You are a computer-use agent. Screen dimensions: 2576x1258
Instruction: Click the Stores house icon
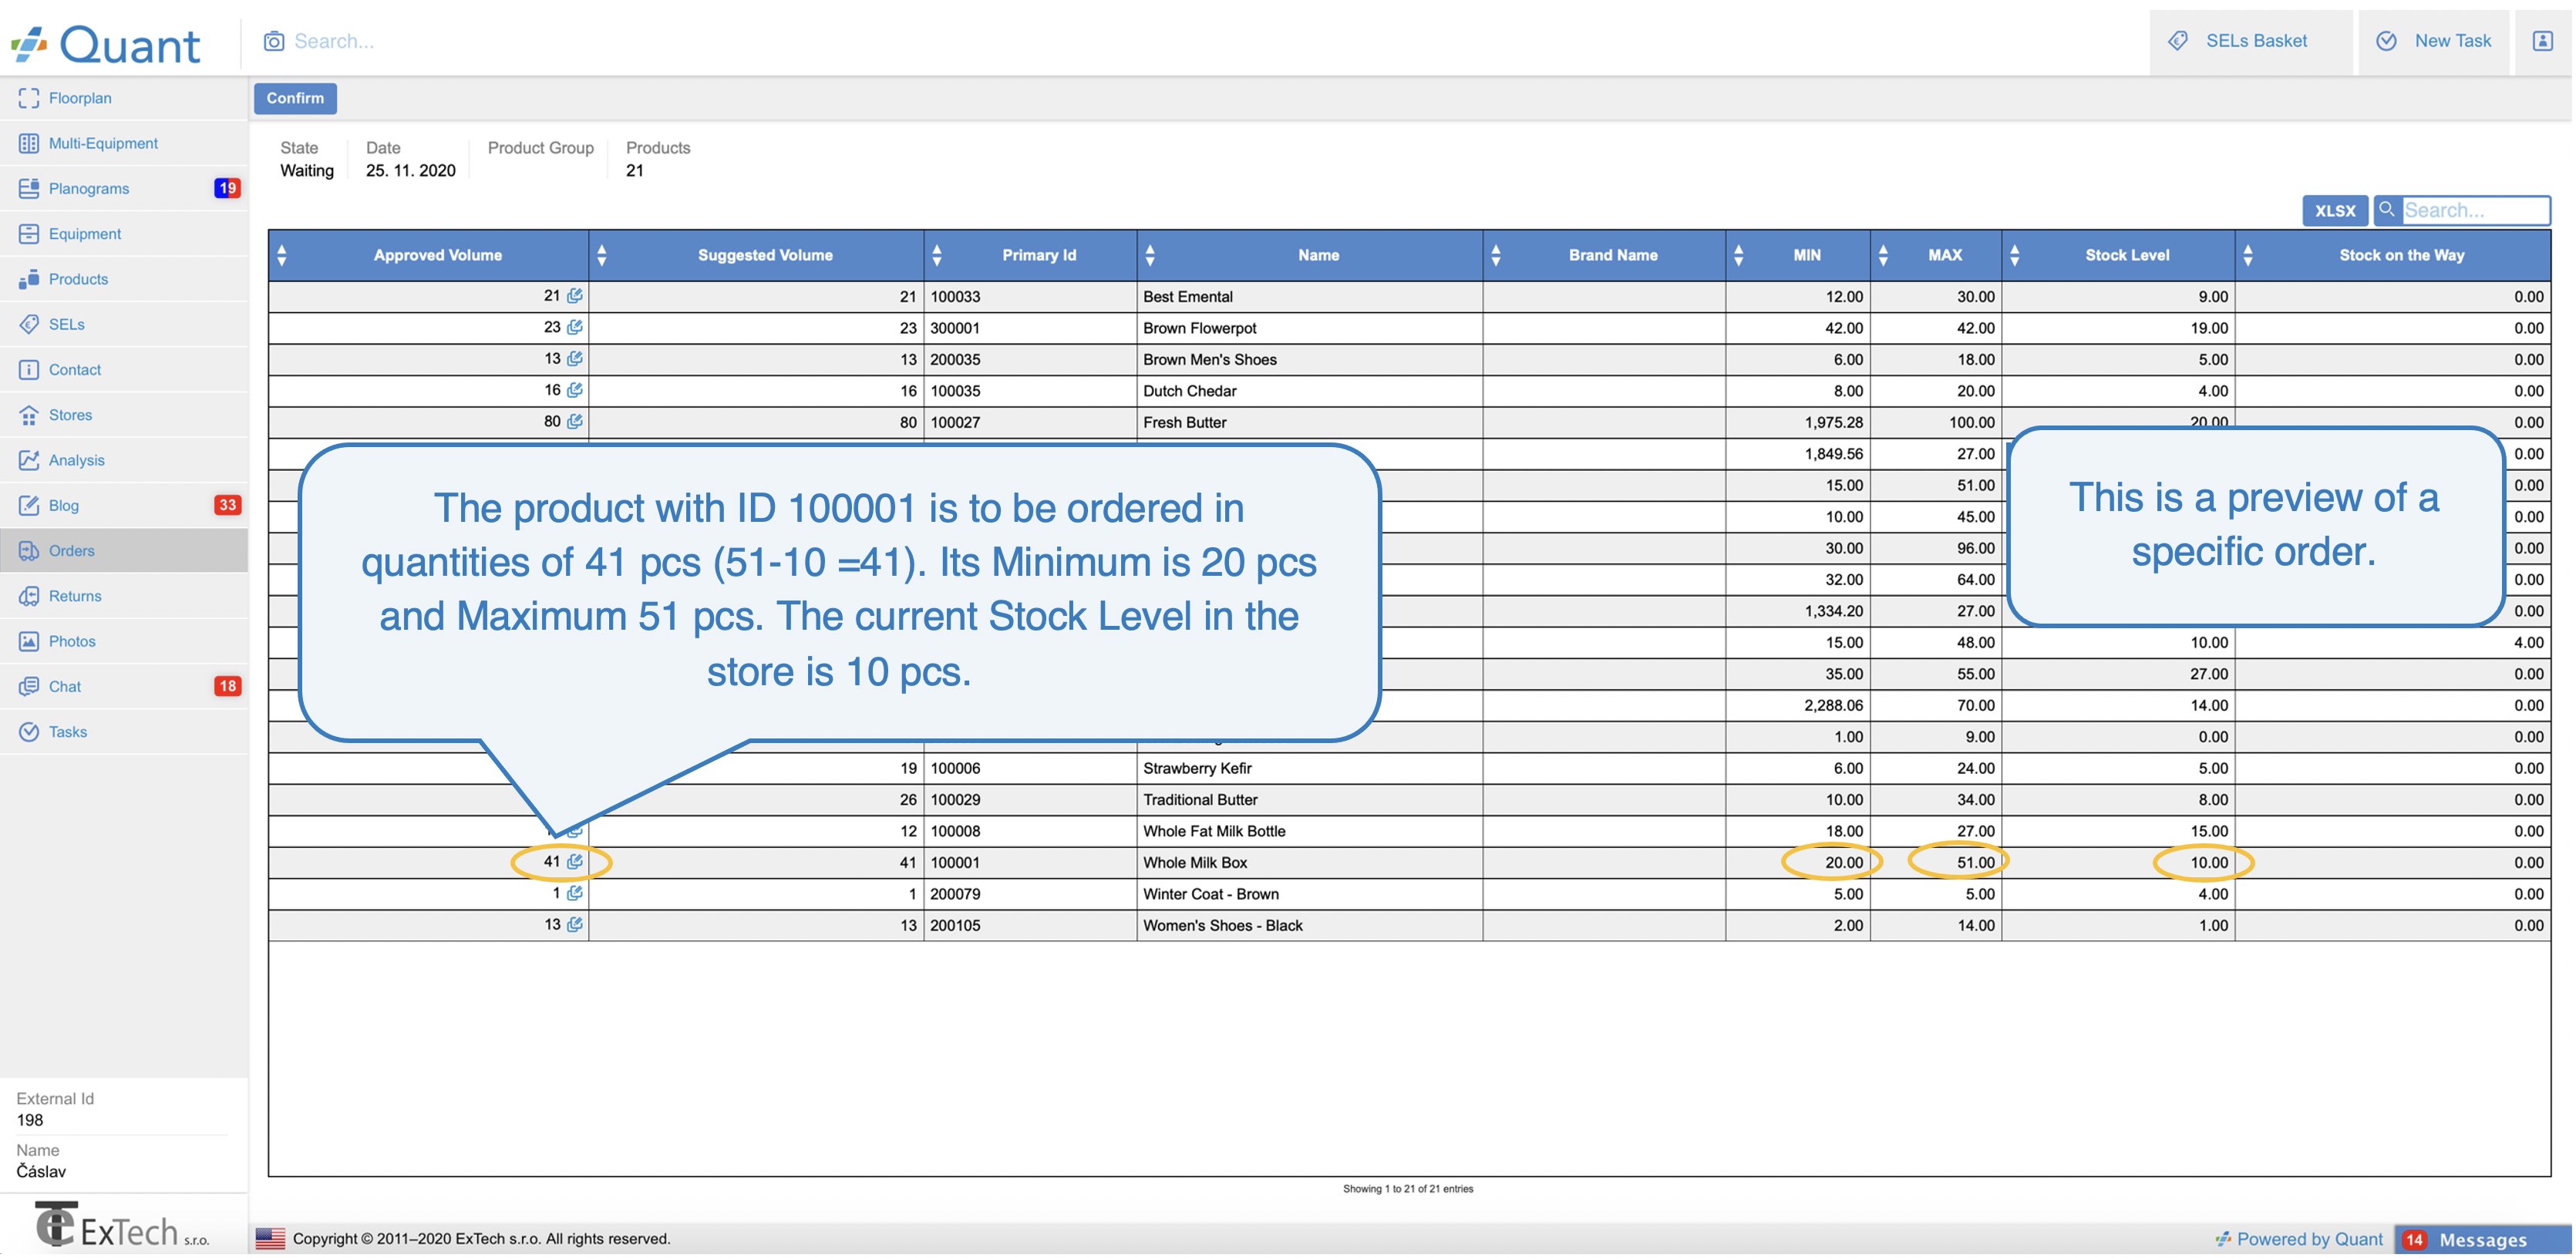[29, 414]
